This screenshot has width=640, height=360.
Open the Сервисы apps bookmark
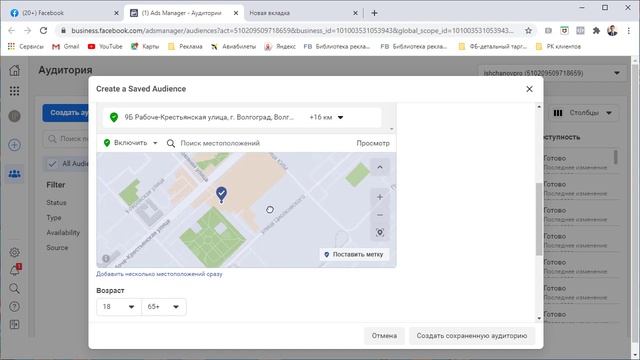pyautogui.click(x=26, y=47)
